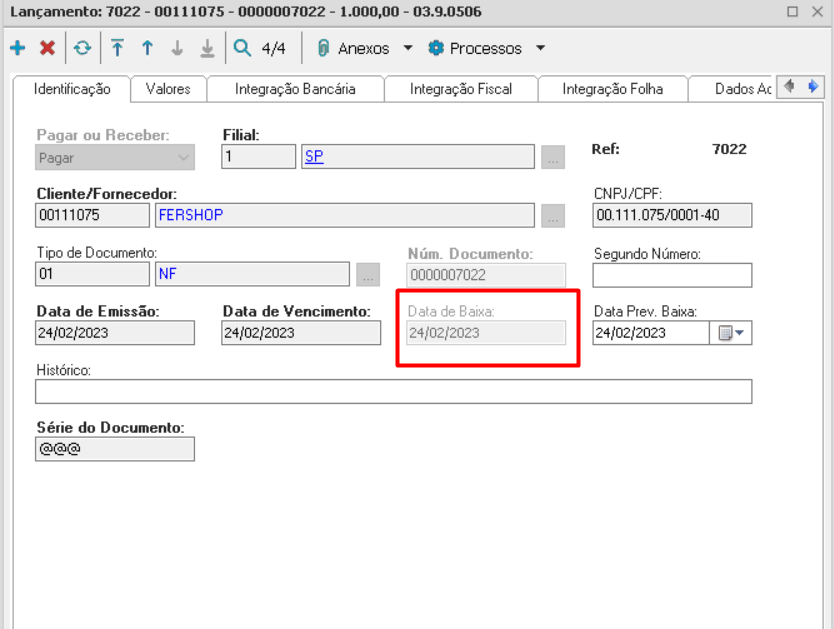The height and width of the screenshot is (629, 834).
Task: Open the Data Prev. Baixa calendar dropdown
Action: pyautogui.click(x=731, y=333)
